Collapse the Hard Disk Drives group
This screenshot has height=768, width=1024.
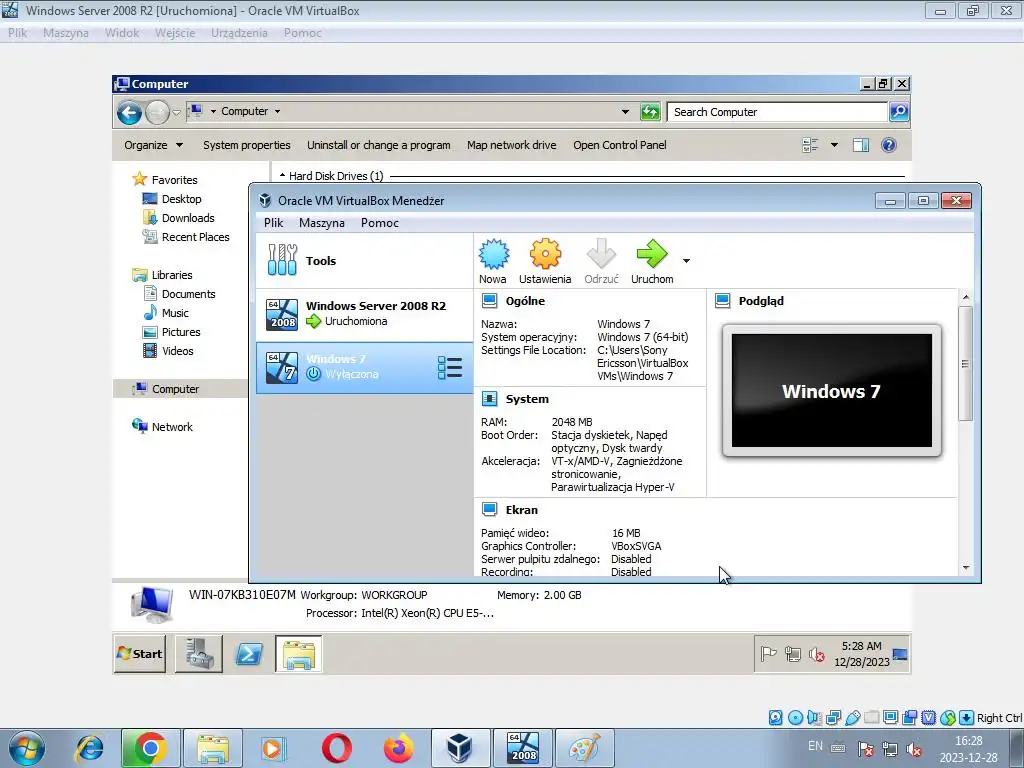click(x=283, y=176)
